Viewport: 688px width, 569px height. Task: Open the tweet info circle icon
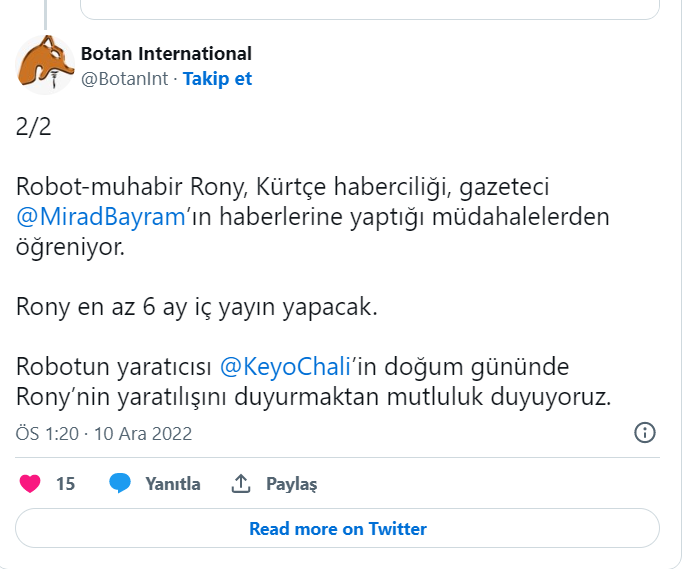(646, 433)
